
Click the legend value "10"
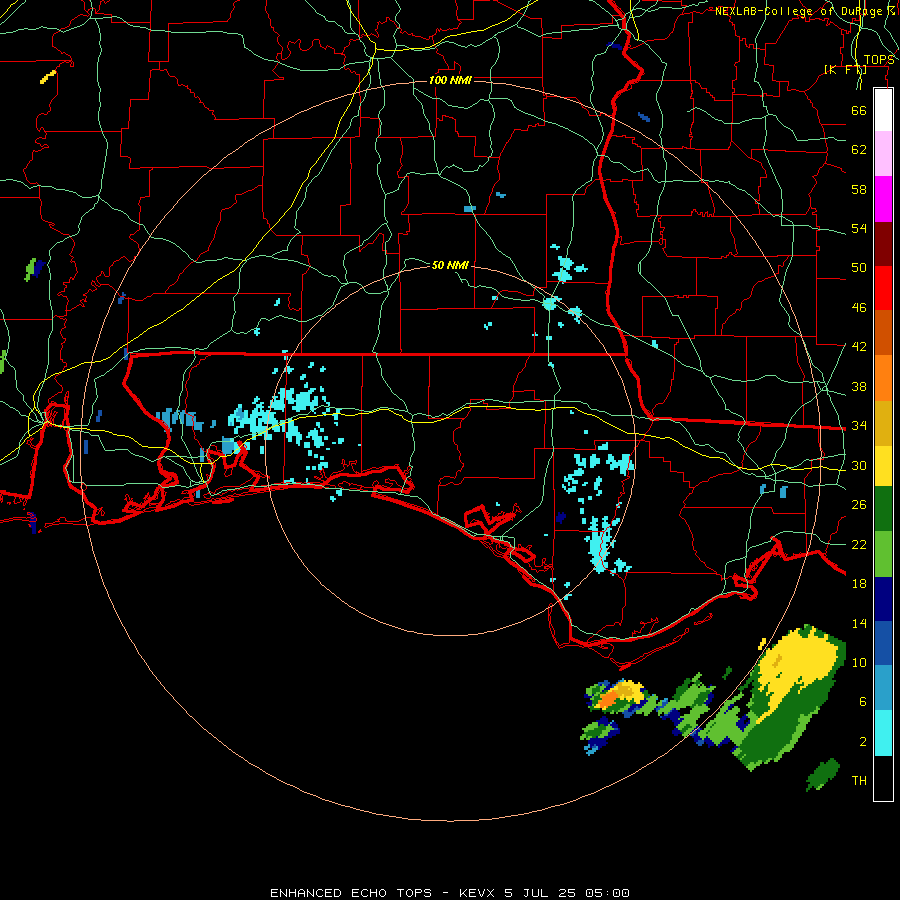coord(859,662)
